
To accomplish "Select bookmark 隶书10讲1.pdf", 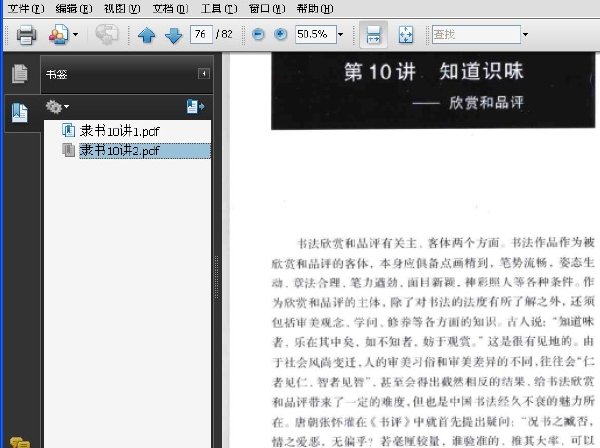I will 119,131.
